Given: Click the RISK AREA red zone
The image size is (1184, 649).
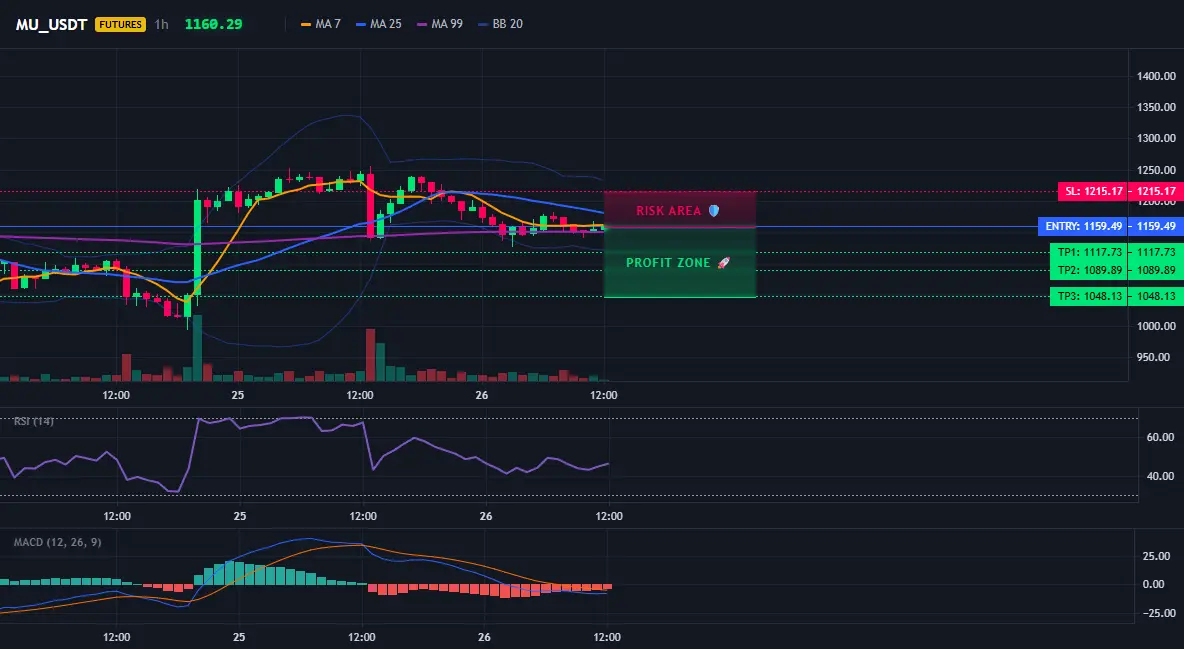Looking at the screenshot, I should [x=680, y=209].
